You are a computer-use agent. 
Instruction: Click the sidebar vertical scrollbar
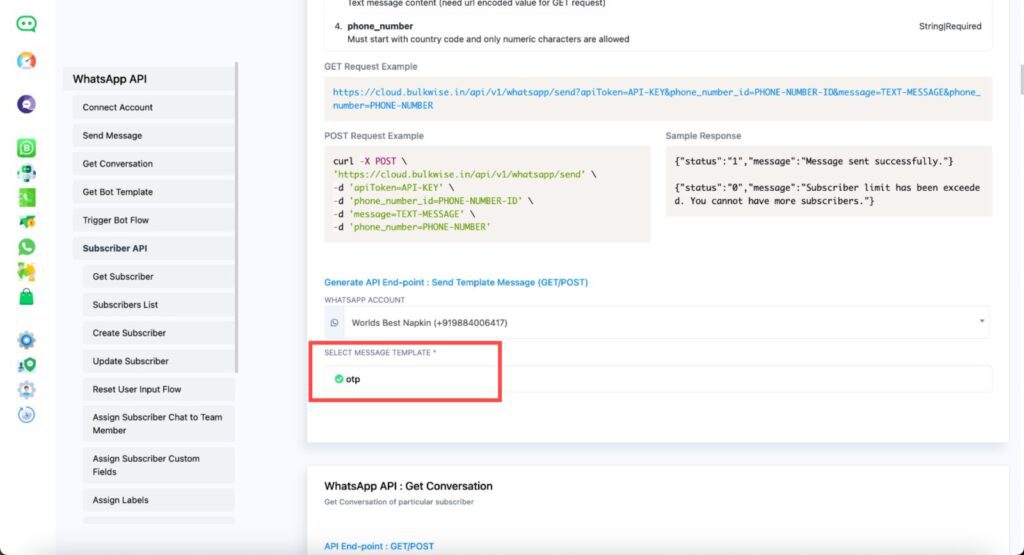236,218
